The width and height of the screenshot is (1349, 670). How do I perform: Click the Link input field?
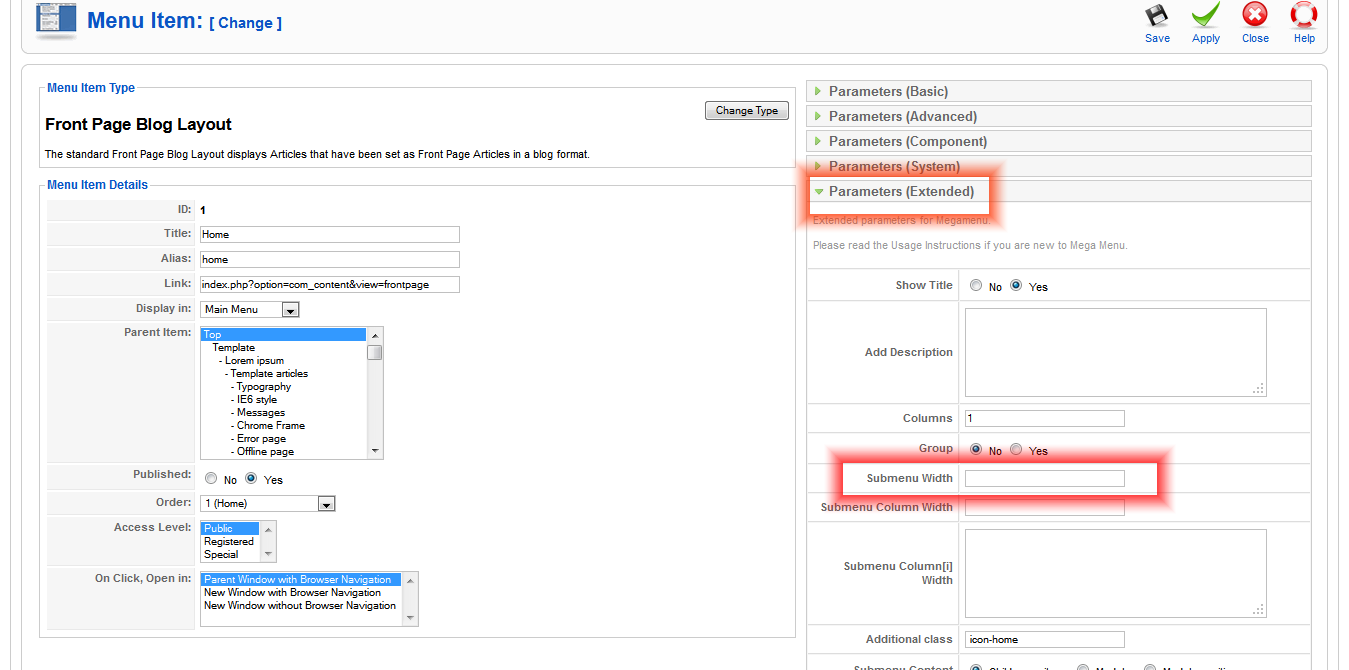330,285
